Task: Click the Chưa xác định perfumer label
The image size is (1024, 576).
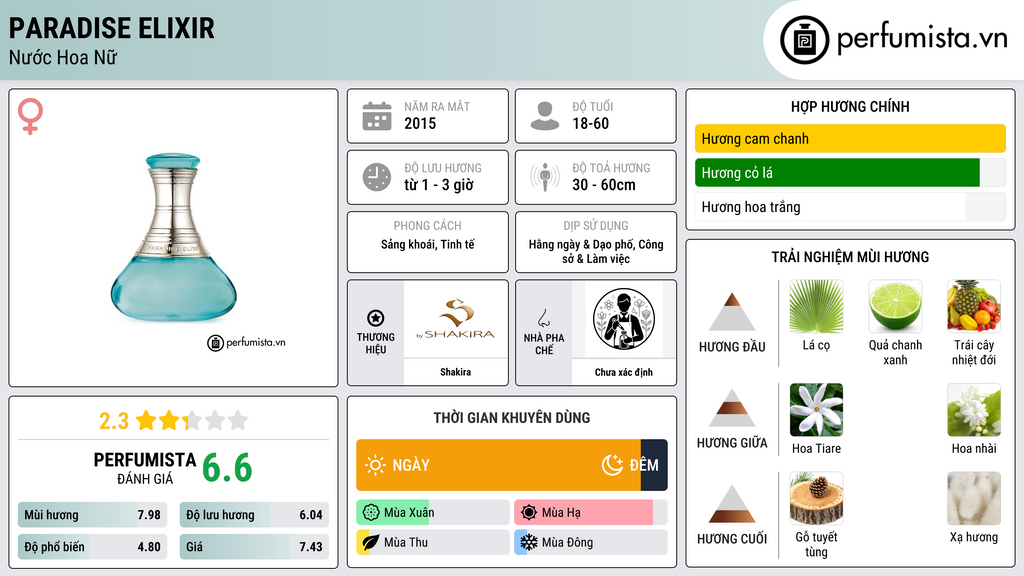Action: click(624, 372)
